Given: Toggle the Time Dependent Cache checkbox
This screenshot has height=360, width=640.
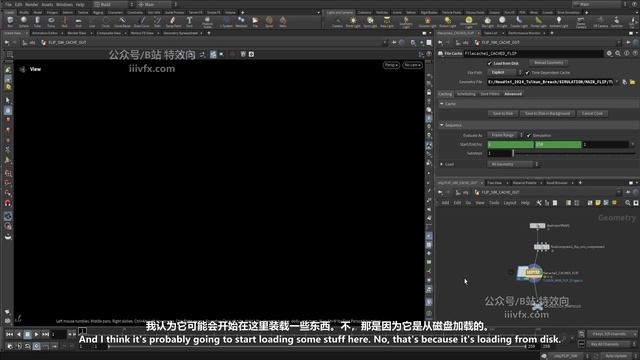Looking at the screenshot, I should (x=527, y=73).
